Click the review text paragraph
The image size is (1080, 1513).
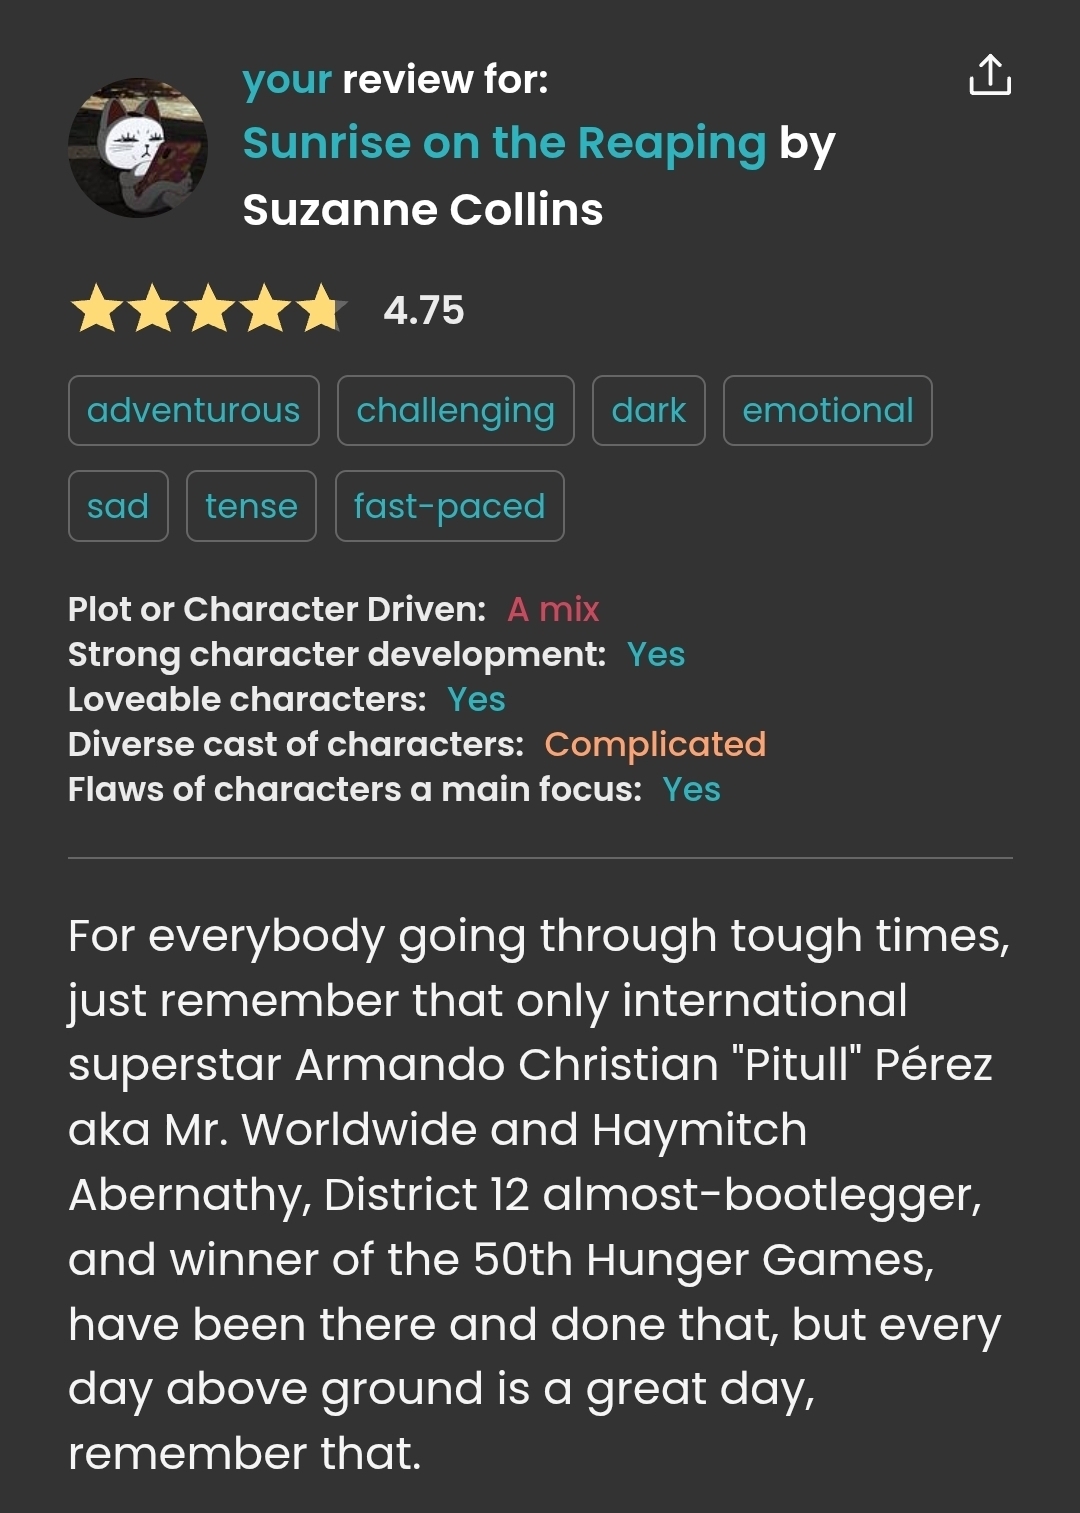(x=540, y=1194)
